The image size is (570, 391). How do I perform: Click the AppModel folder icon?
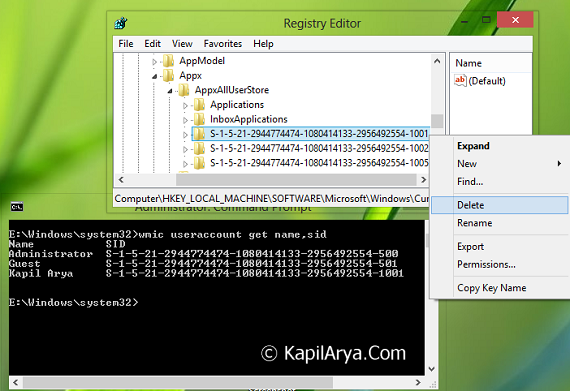pos(168,61)
